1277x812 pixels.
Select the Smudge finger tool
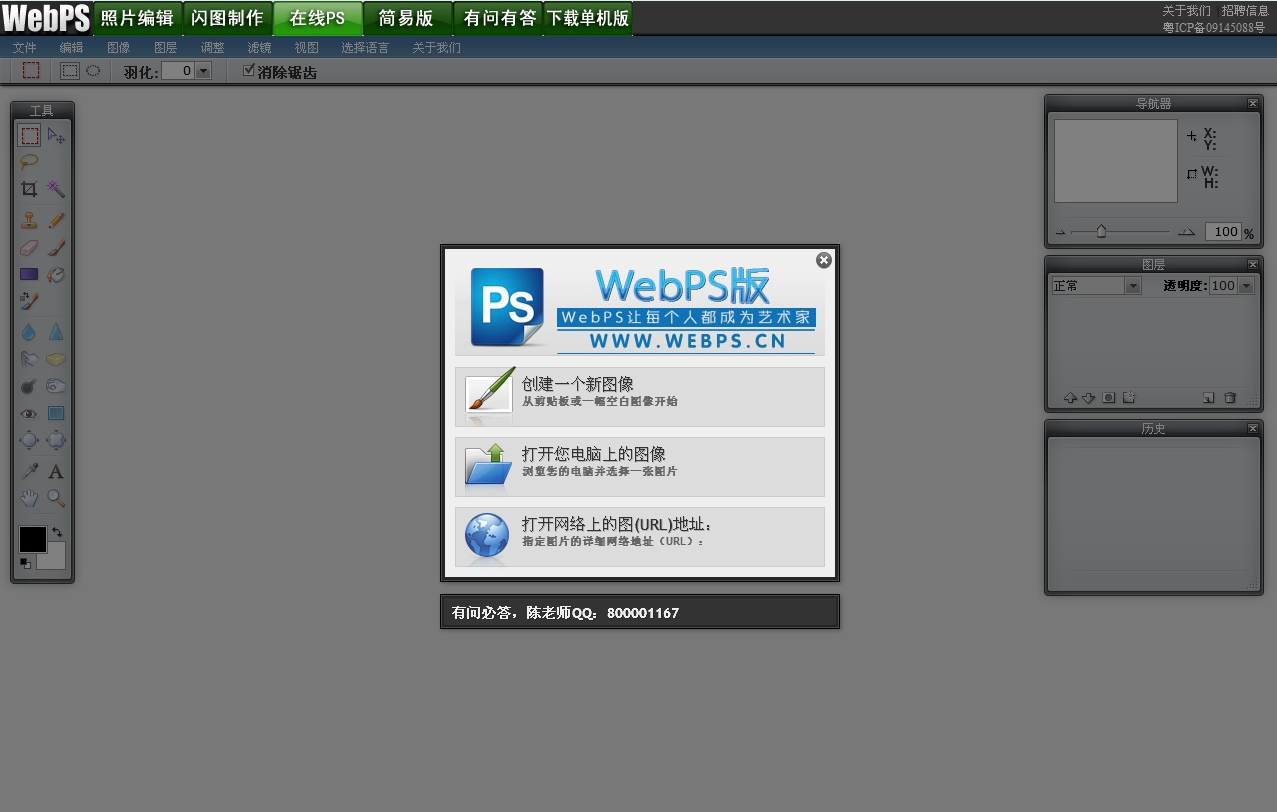point(30,359)
